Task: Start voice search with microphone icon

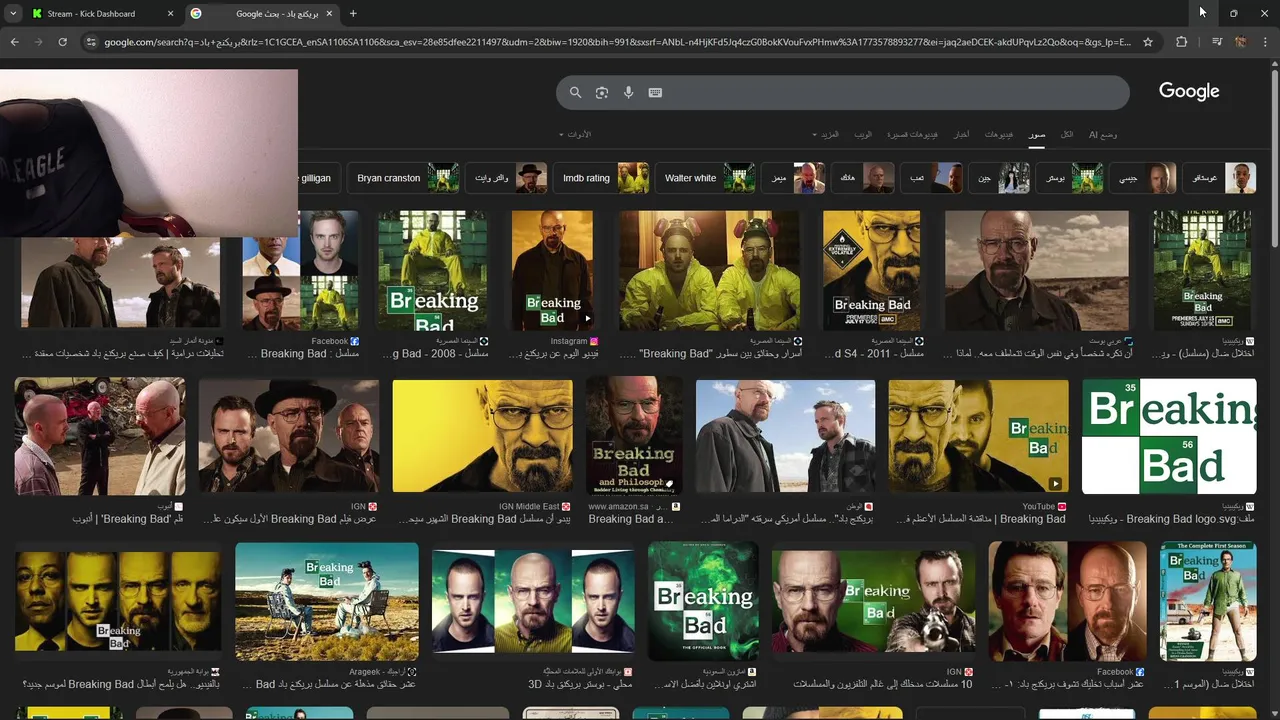Action: click(628, 92)
